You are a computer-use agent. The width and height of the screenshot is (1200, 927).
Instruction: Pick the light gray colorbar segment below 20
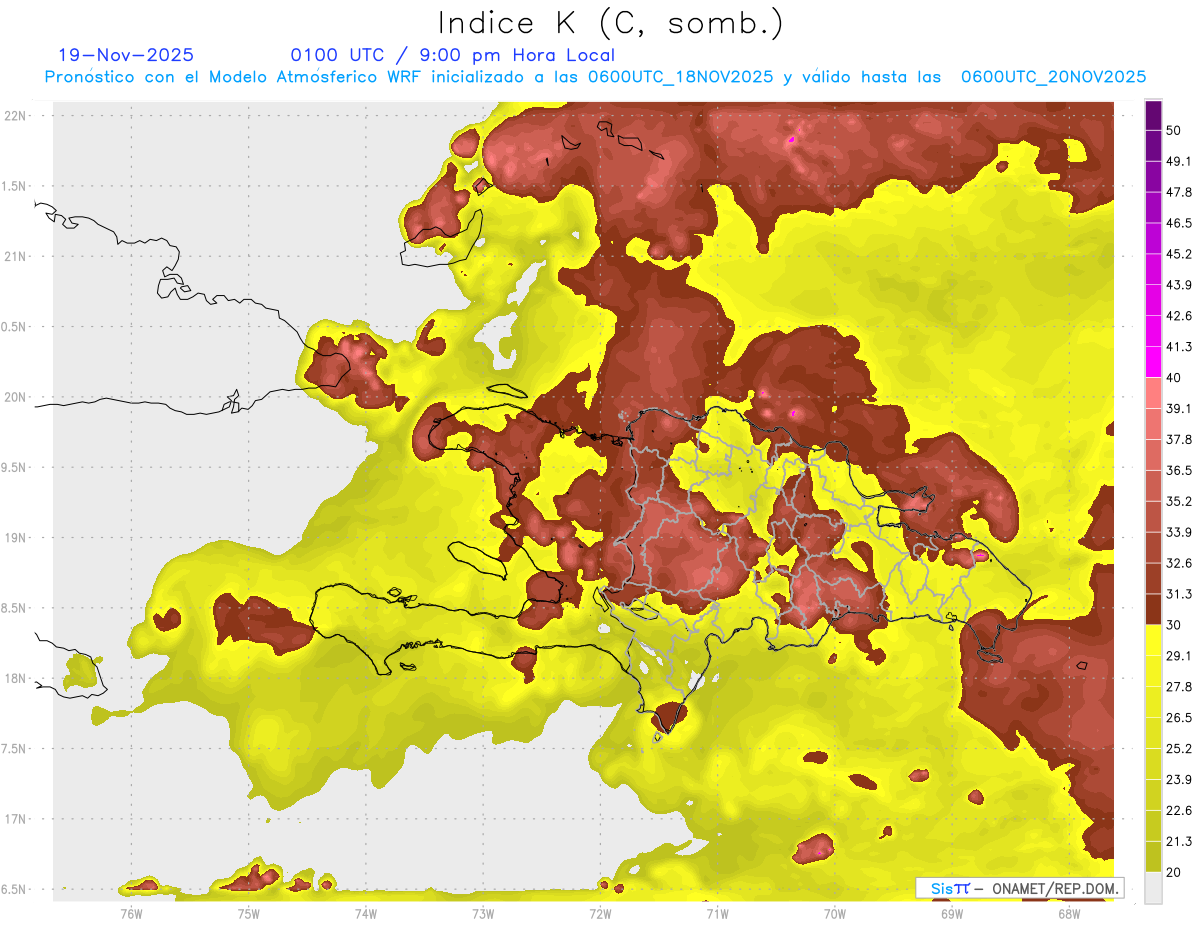[x=1153, y=888]
